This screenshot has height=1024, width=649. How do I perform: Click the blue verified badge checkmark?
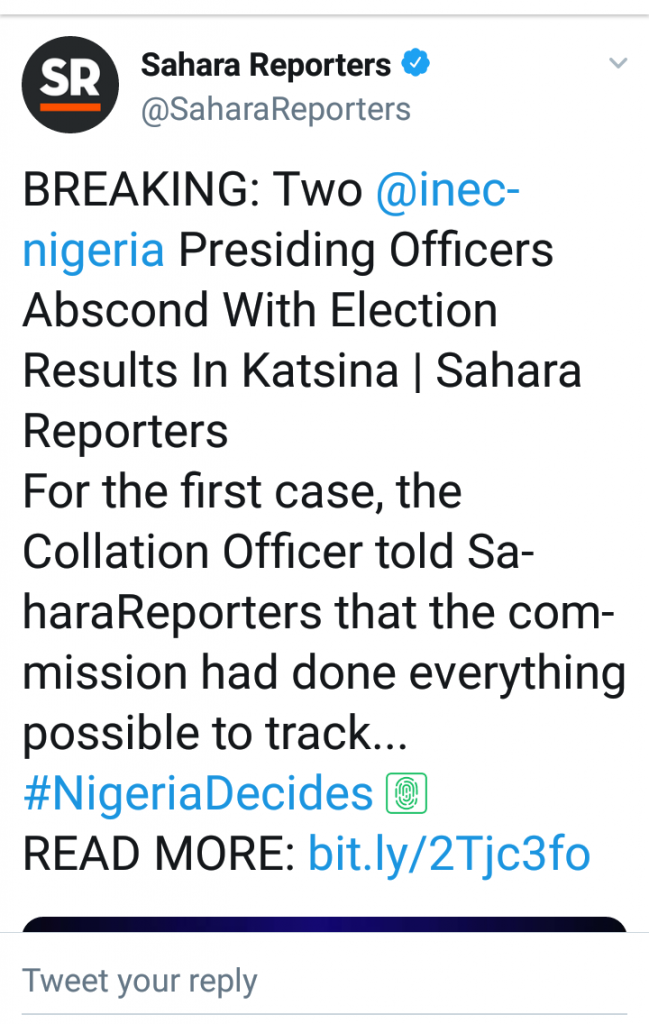click(x=414, y=65)
